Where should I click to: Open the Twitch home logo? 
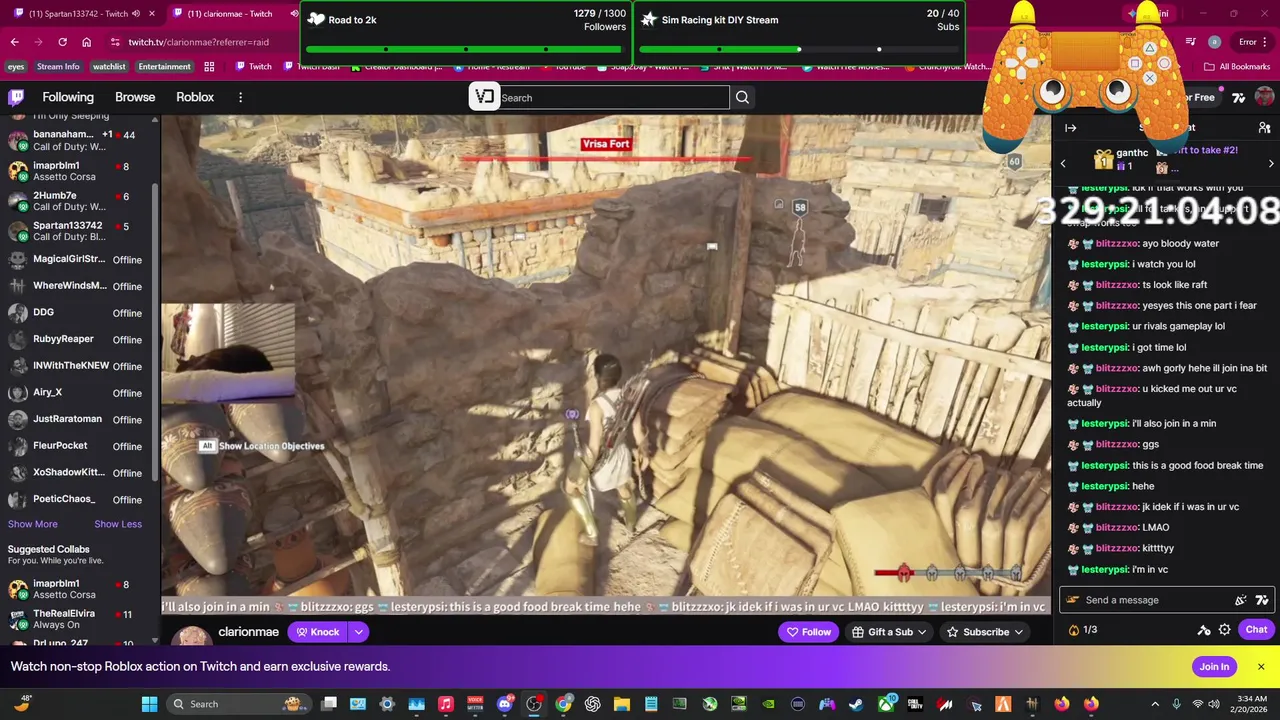16,97
